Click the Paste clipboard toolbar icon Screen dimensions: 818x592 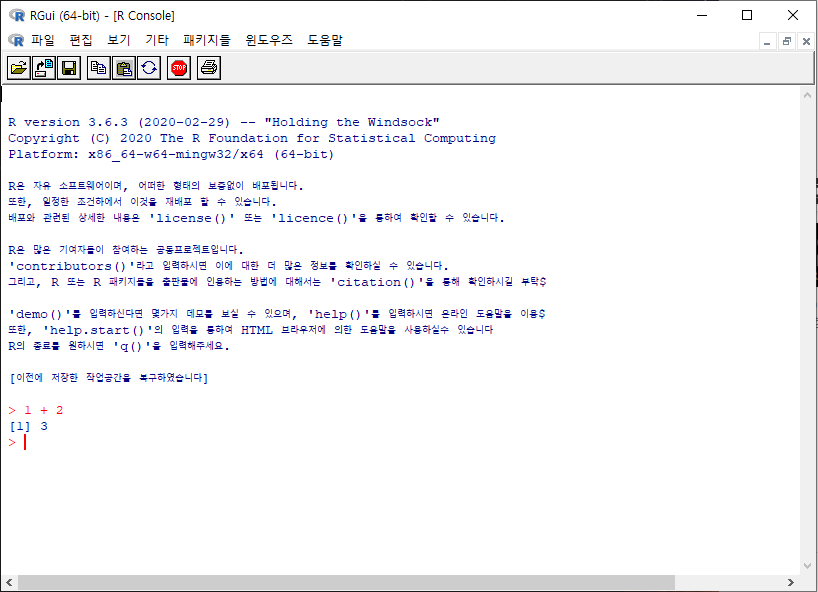pos(124,68)
